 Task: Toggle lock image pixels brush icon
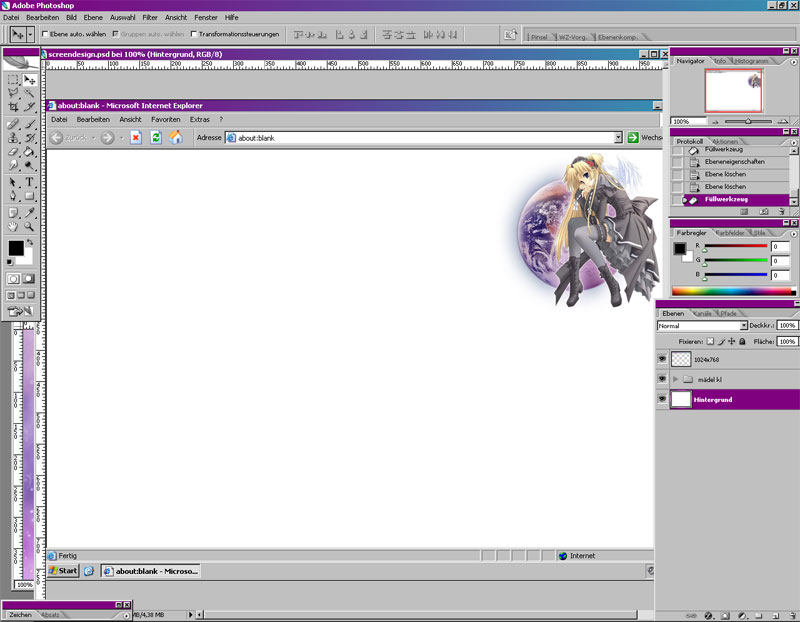(x=721, y=341)
